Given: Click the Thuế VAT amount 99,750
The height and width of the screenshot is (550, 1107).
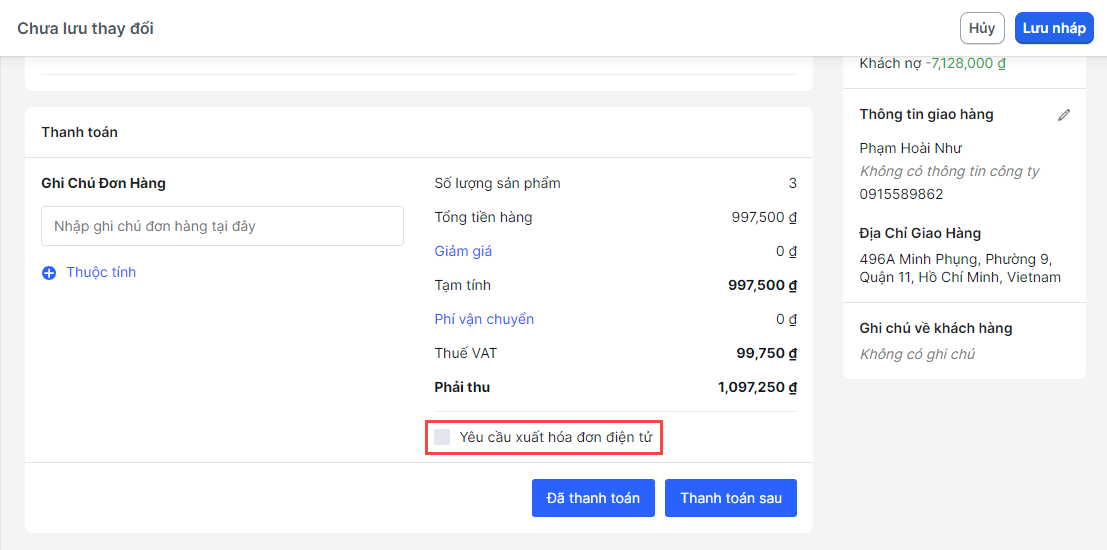Looking at the screenshot, I should 766,353.
